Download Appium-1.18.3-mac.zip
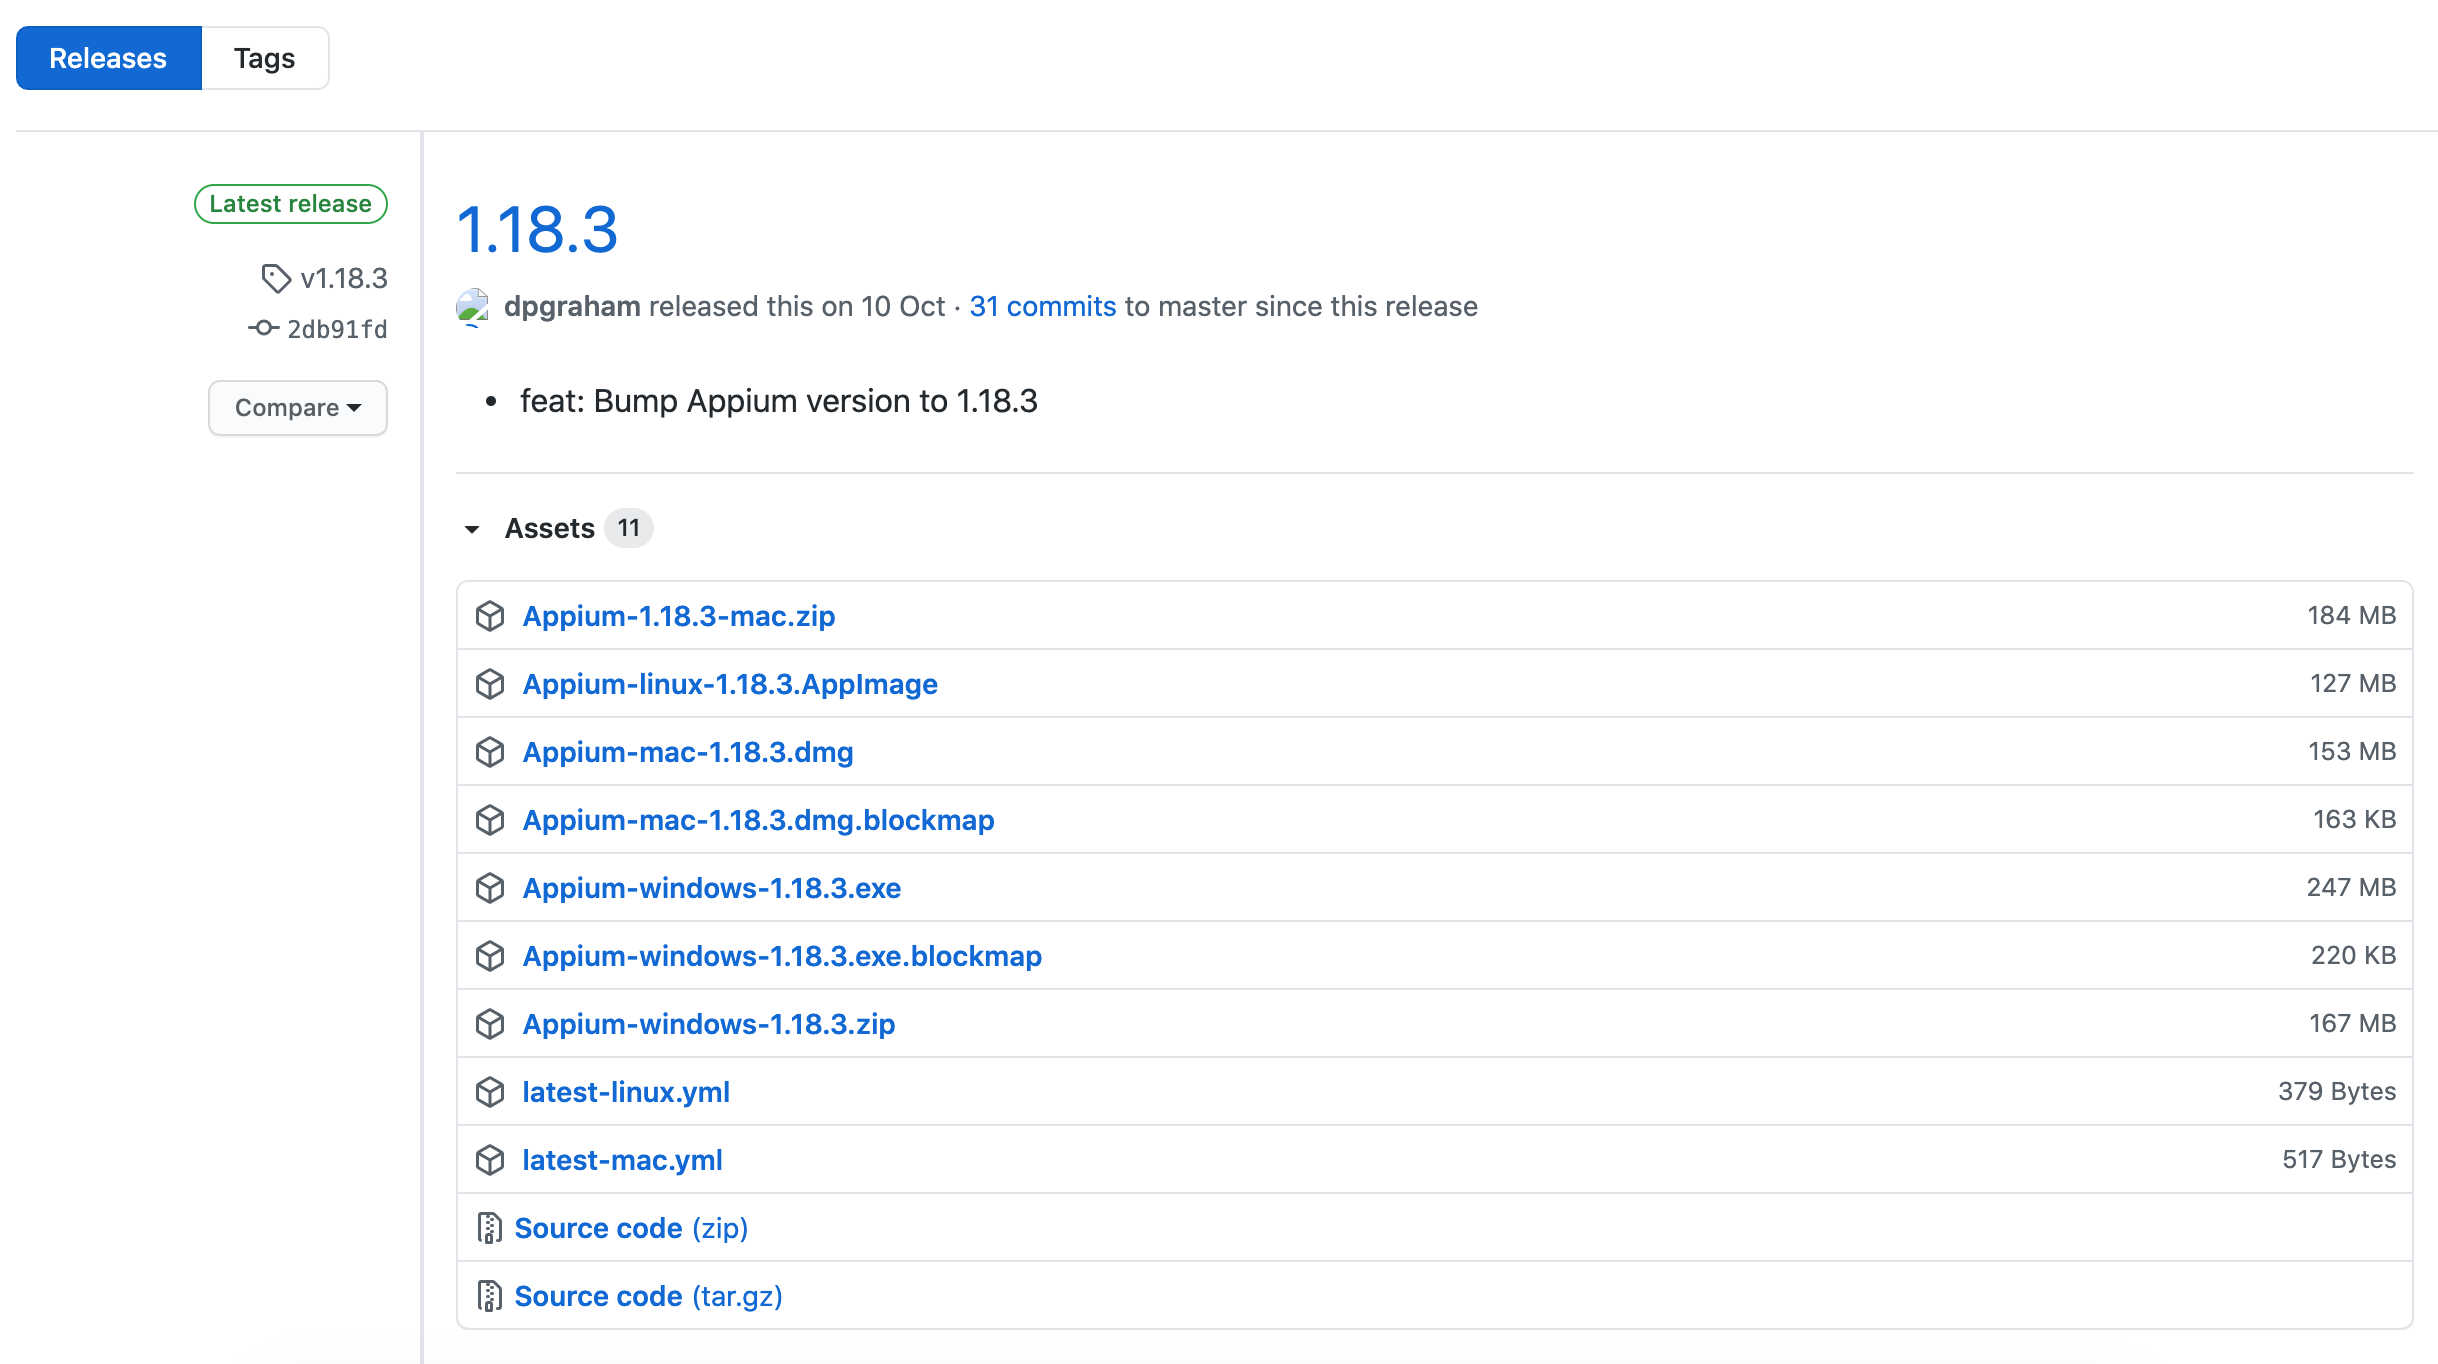2438x1364 pixels. [x=679, y=616]
